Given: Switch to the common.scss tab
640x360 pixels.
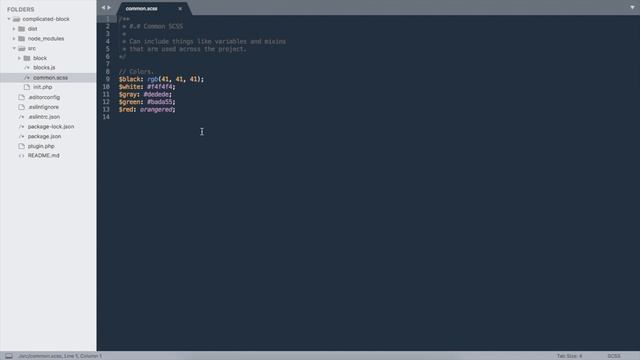Looking at the screenshot, I should tap(142, 8).
